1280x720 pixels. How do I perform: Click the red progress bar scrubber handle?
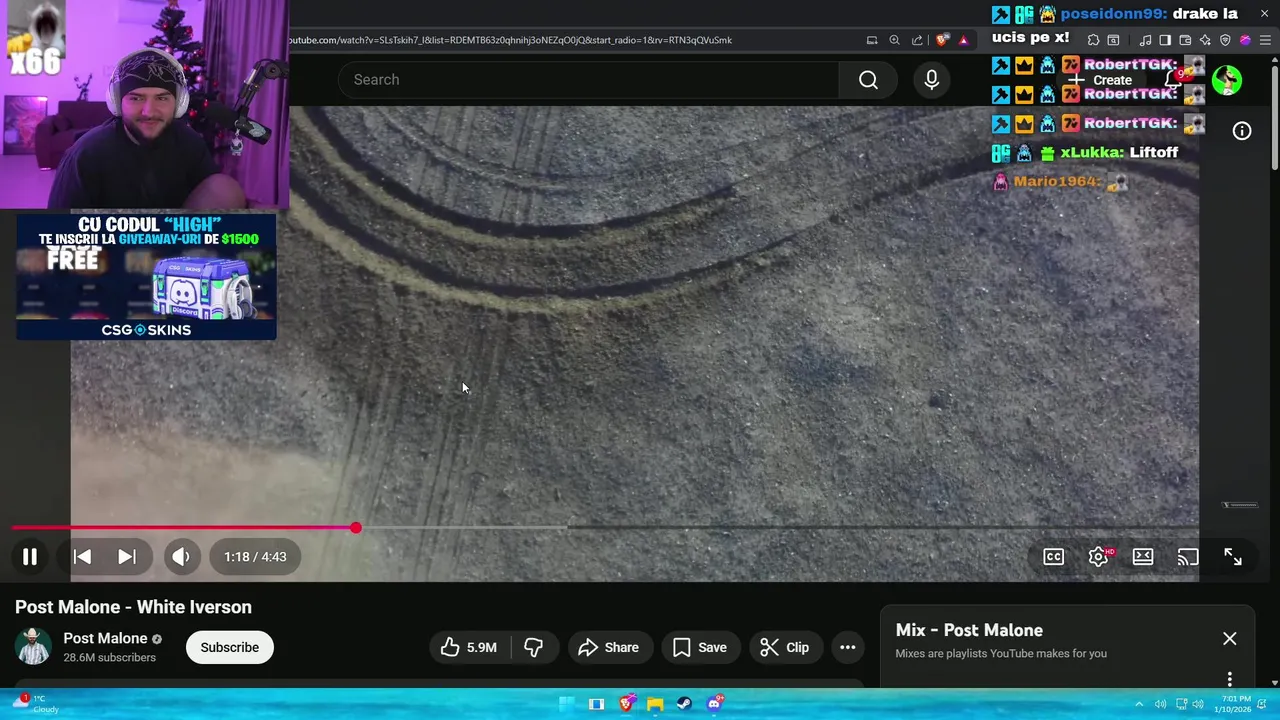pos(355,527)
